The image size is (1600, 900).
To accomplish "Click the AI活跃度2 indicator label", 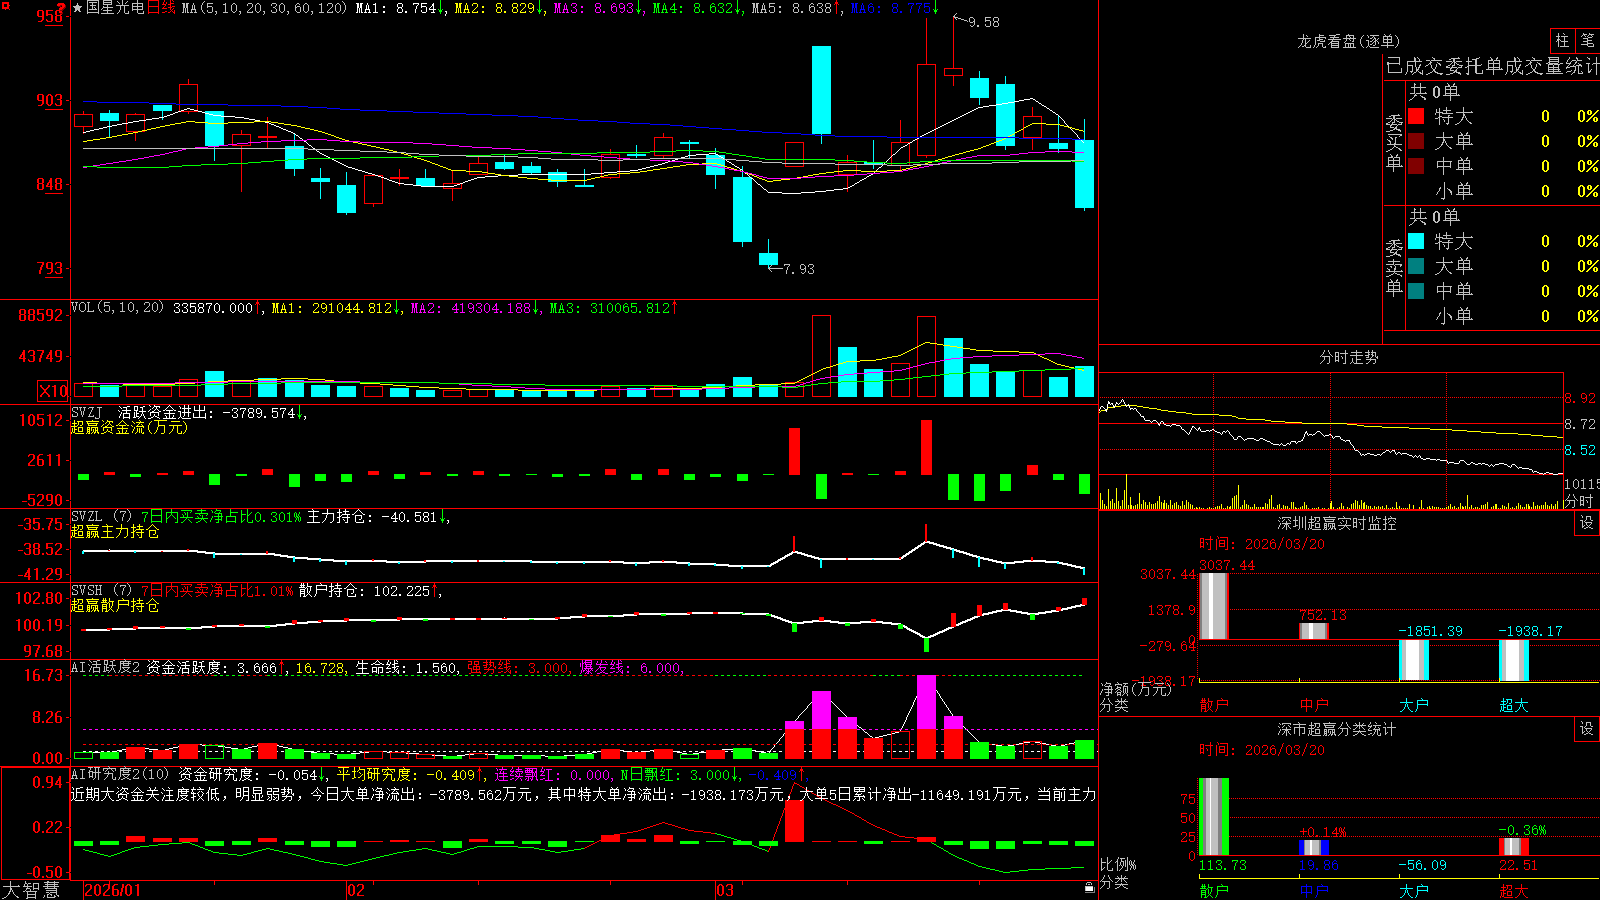I will coord(105,667).
